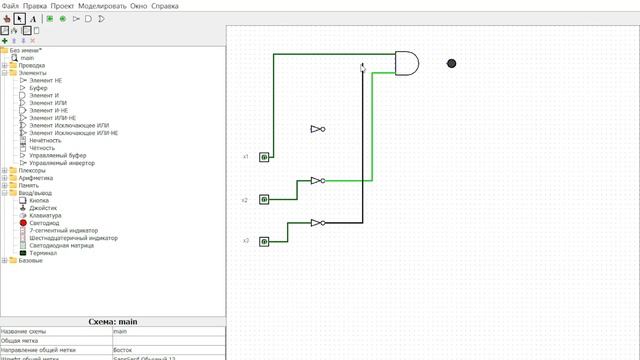The width and height of the screenshot is (640, 360).
Task: Open the Правка menu
Action: click(x=35, y=6)
